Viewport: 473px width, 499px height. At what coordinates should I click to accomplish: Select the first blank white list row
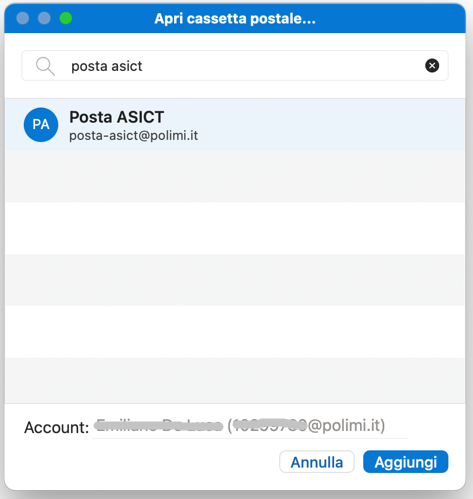[235, 228]
